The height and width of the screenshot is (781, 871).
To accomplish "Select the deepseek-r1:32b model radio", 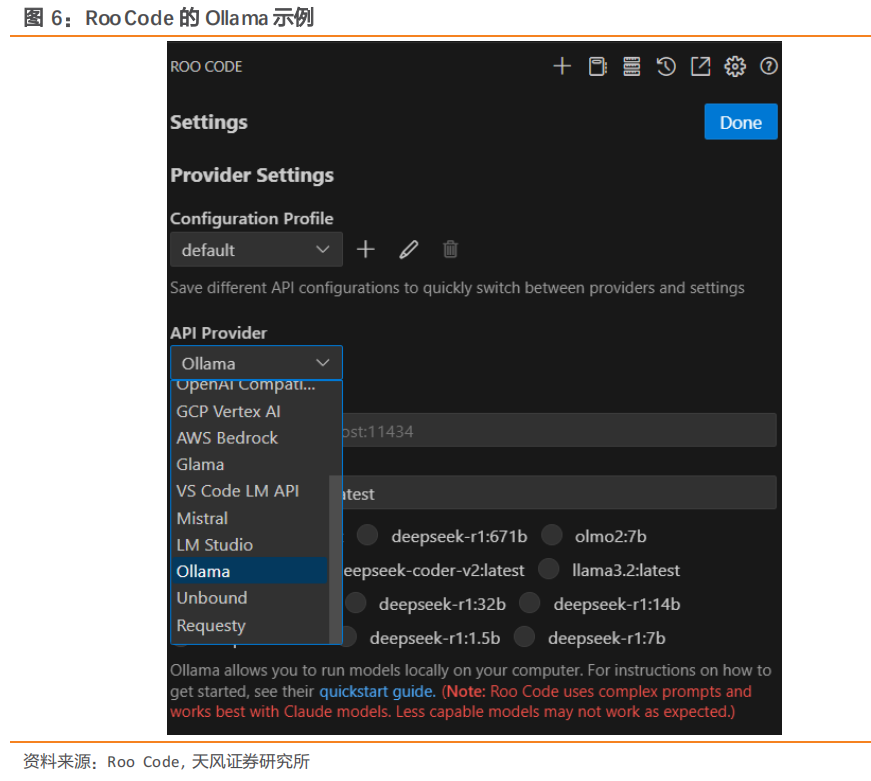I will coord(356,603).
